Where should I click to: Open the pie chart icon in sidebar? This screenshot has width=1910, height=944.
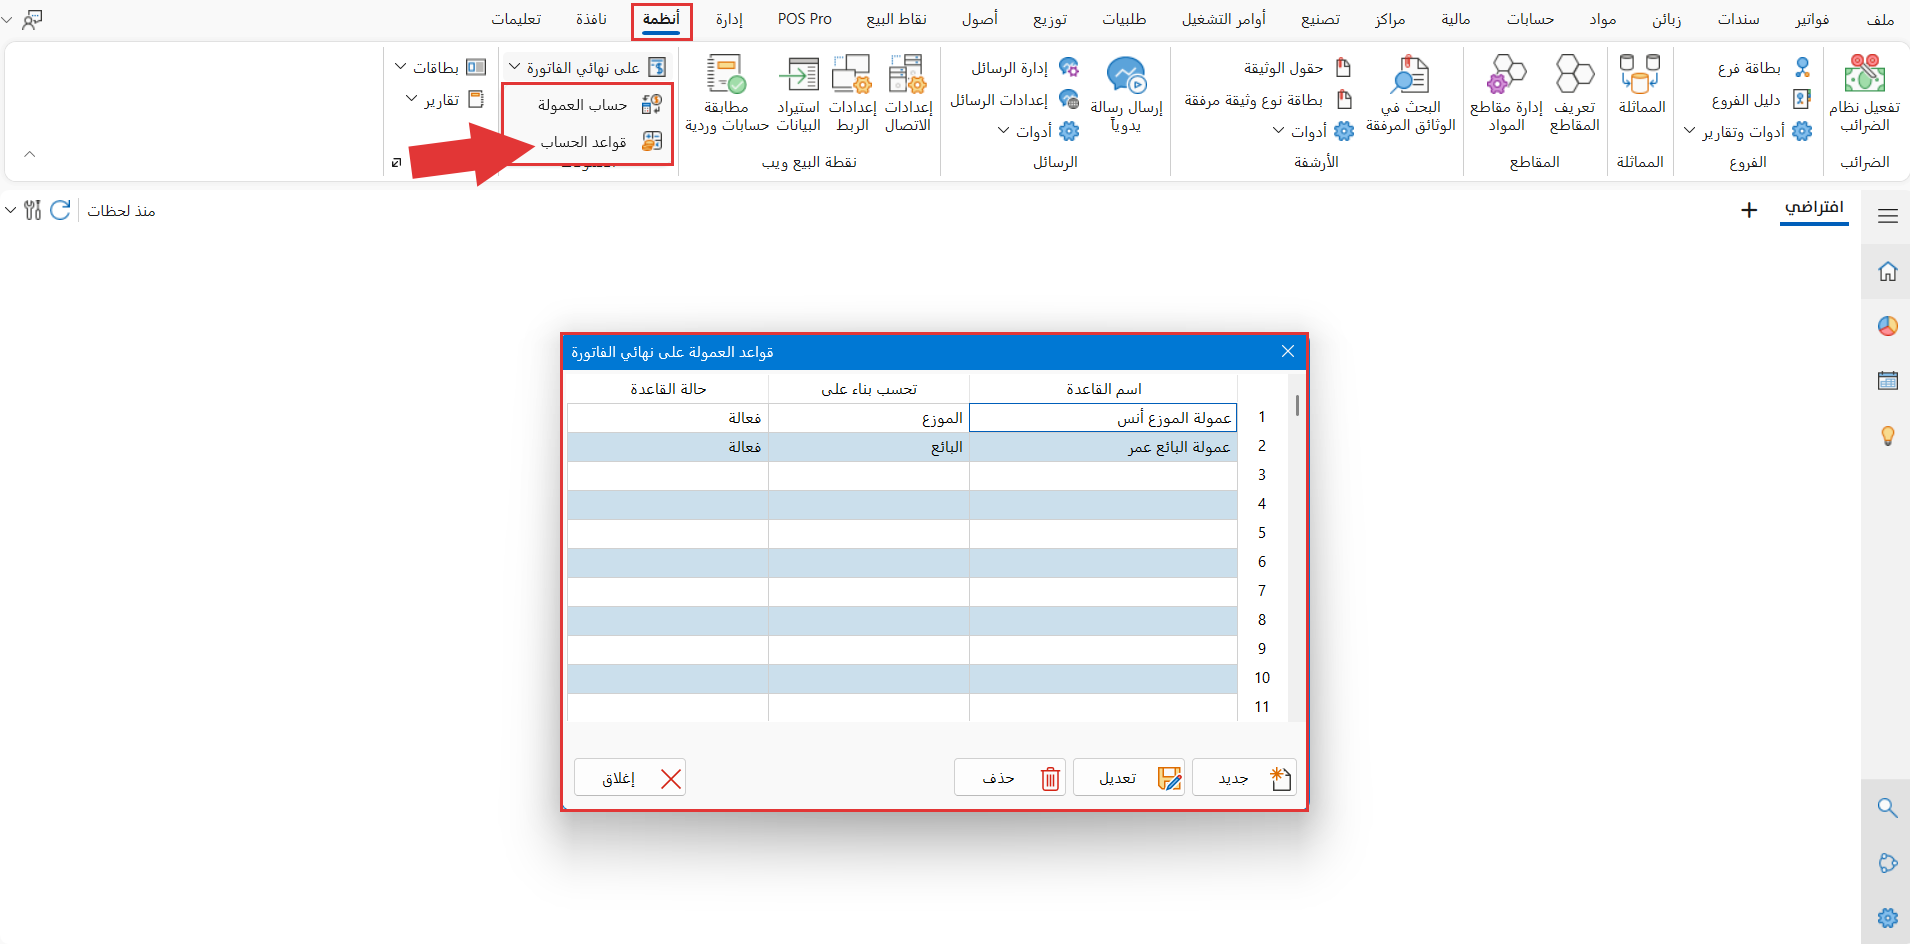[x=1887, y=326]
